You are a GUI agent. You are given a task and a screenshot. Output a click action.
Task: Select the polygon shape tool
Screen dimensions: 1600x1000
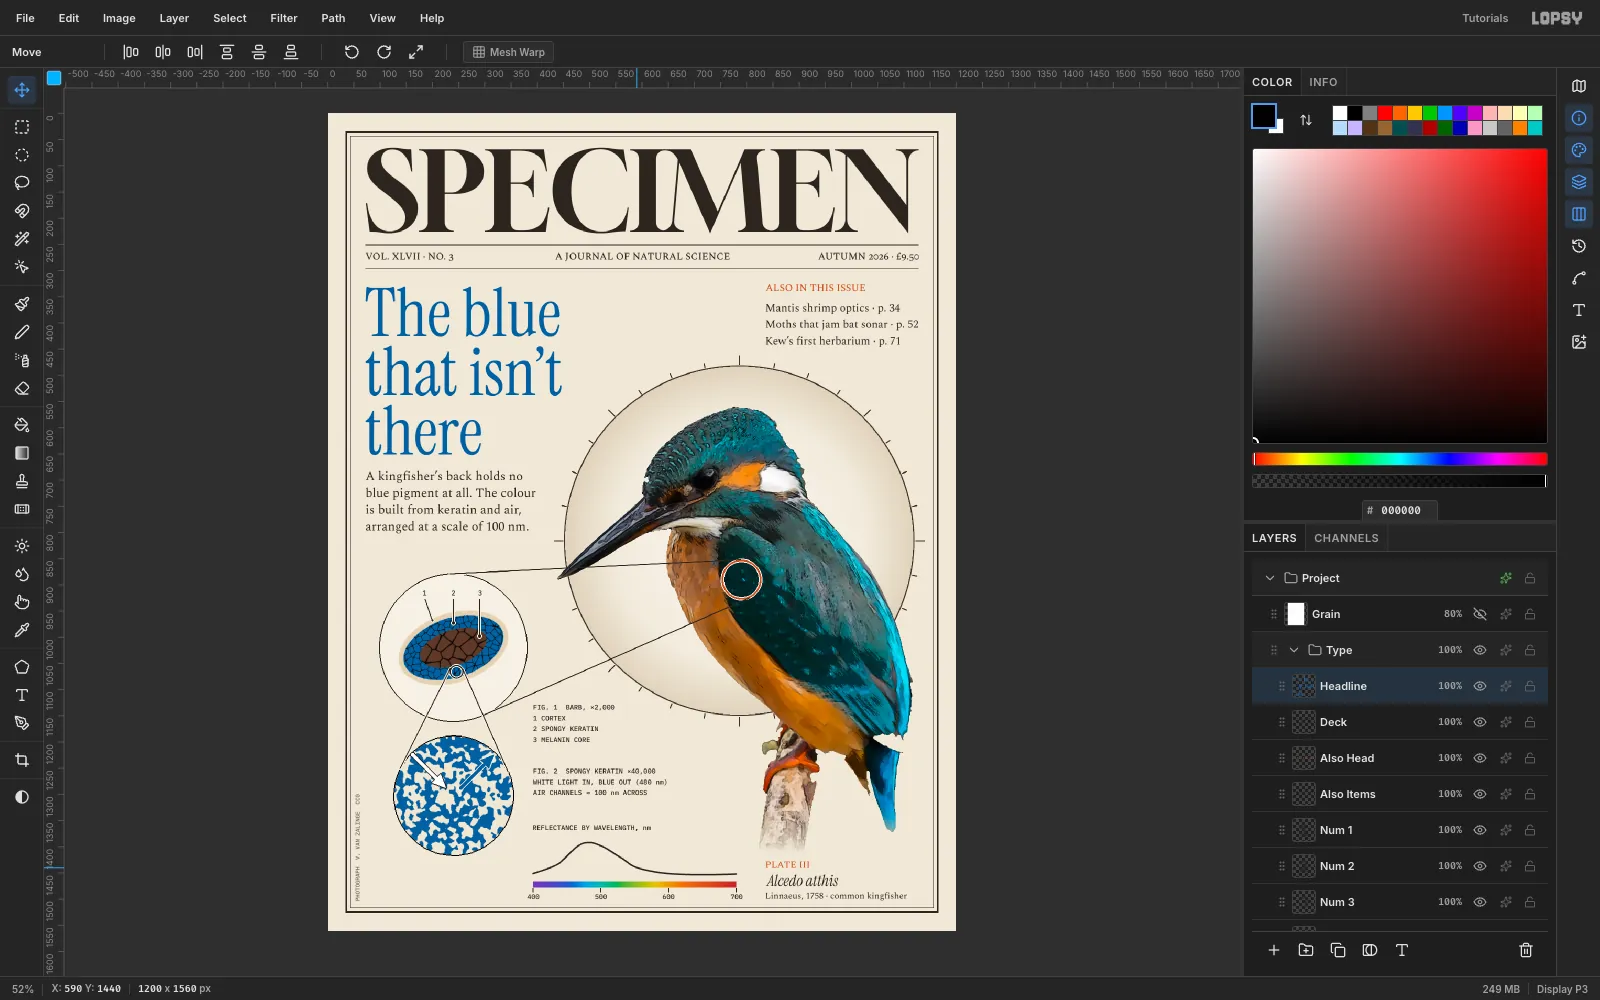coord(22,667)
